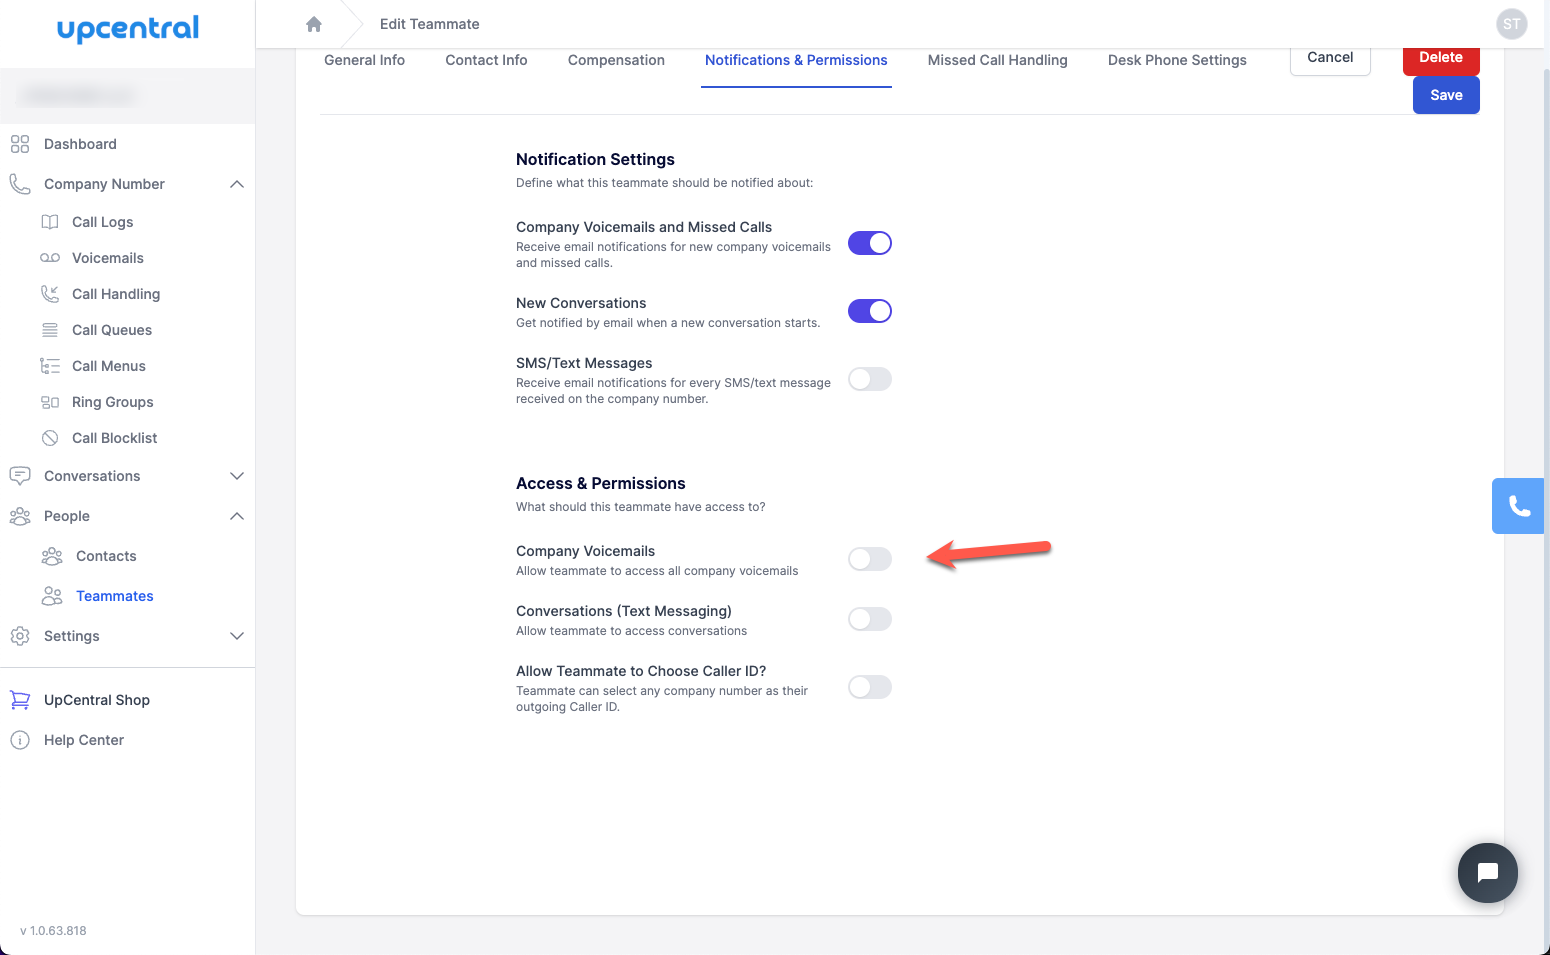Viewport: 1550px width, 955px height.
Task: Open Call Handling settings
Action: tap(116, 293)
